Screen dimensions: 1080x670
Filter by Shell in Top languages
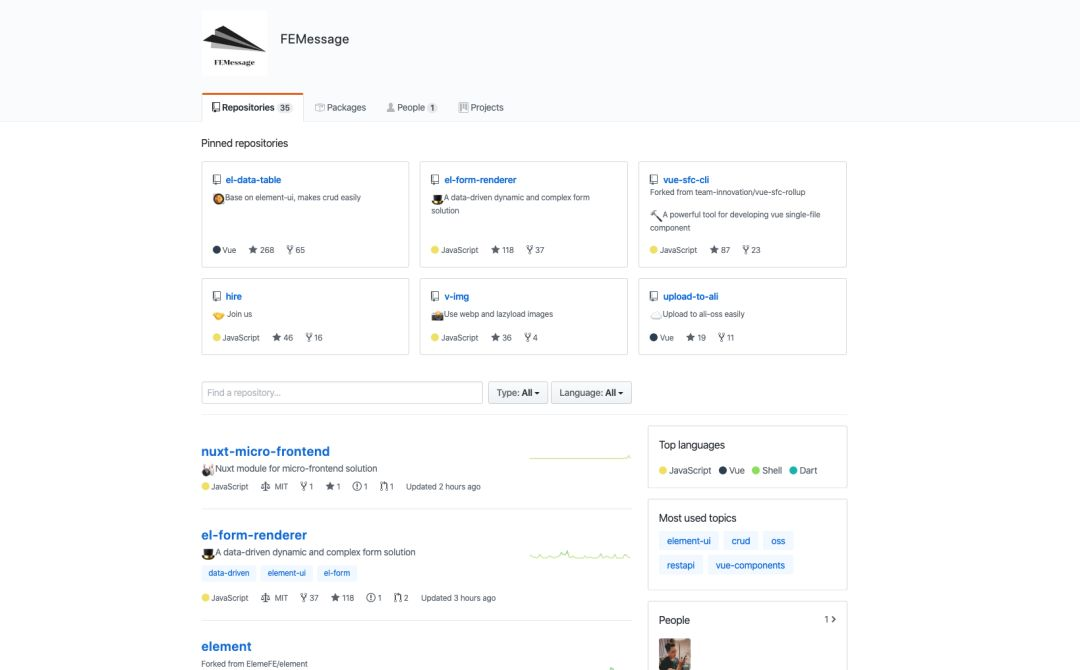pos(767,470)
